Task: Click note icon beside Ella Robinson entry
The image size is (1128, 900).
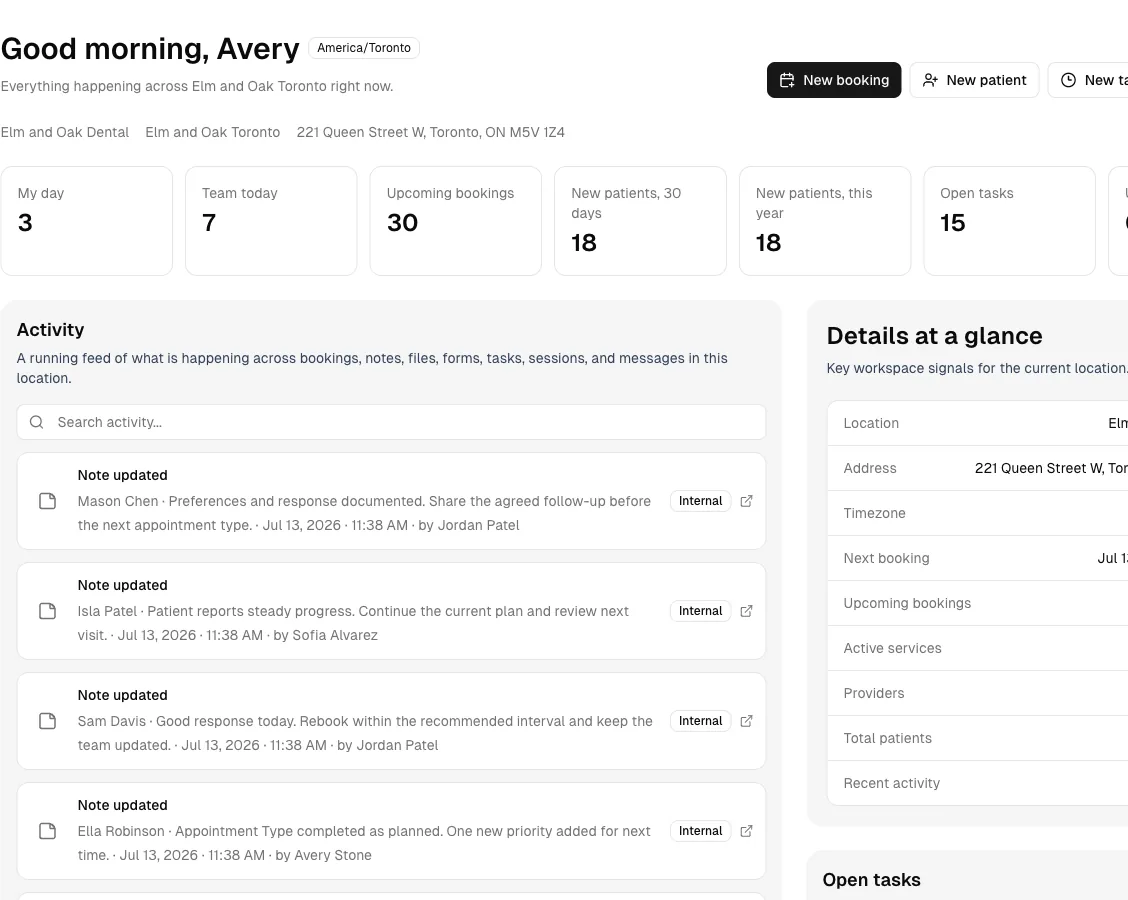Action: (47, 831)
